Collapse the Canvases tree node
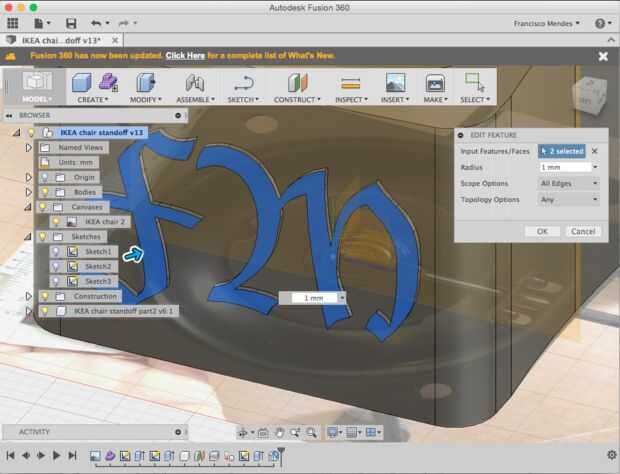 tap(28, 207)
